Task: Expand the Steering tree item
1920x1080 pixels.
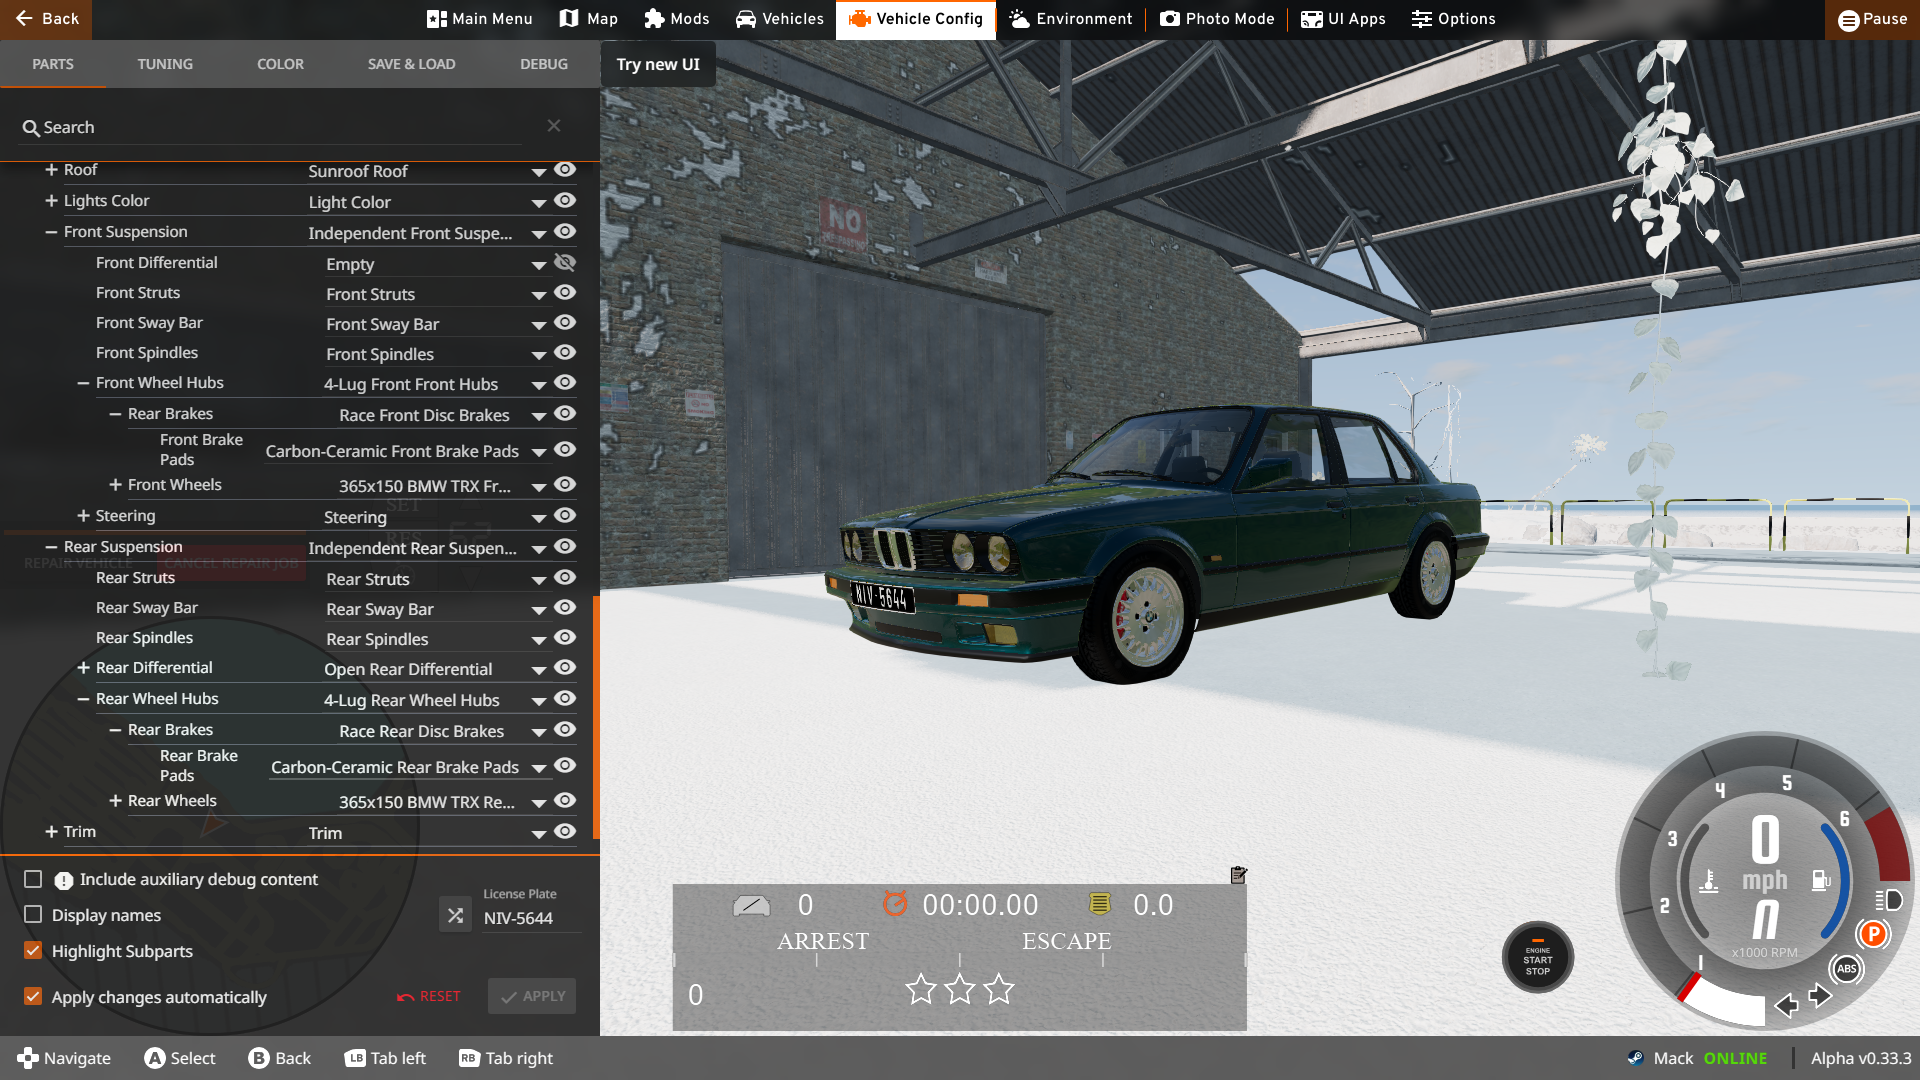Action: (84, 516)
